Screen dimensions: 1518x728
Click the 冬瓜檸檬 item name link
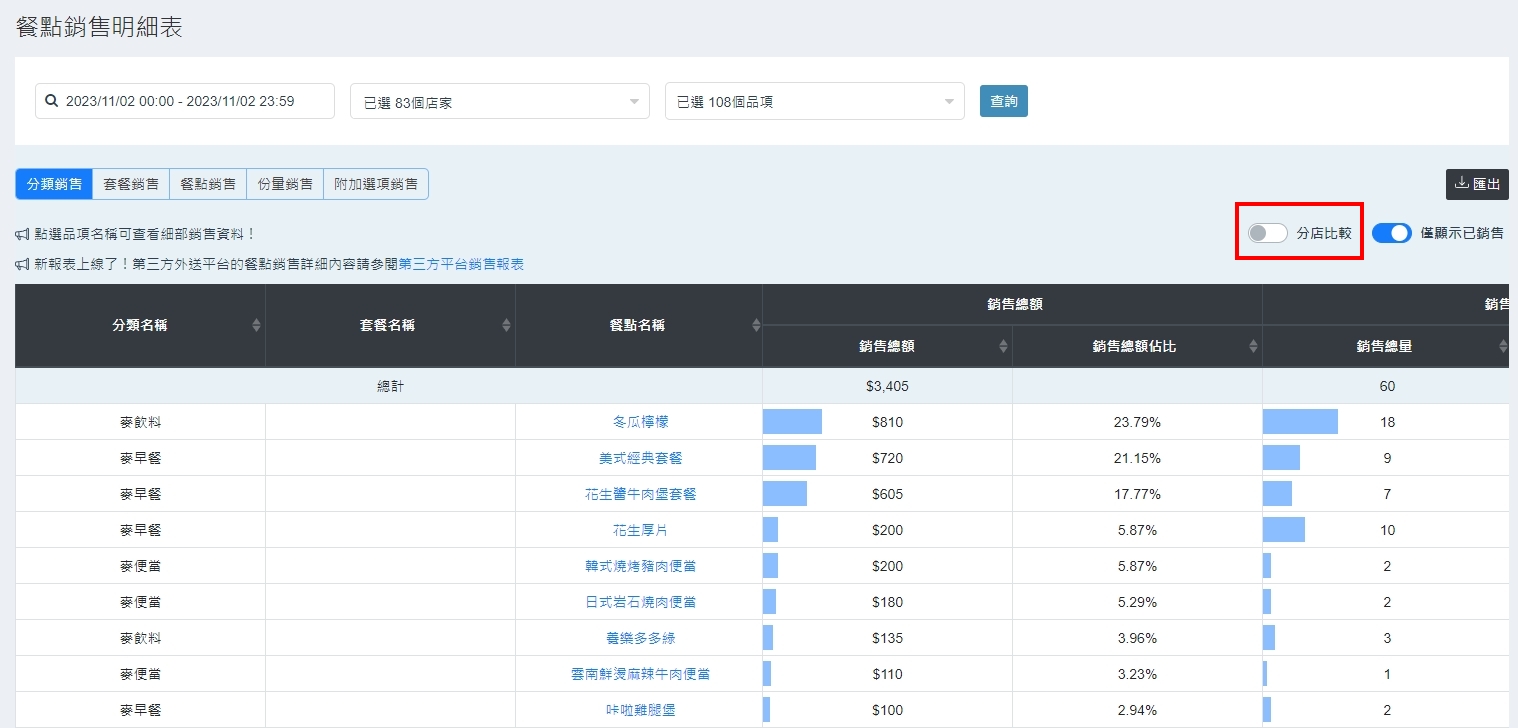click(639, 422)
